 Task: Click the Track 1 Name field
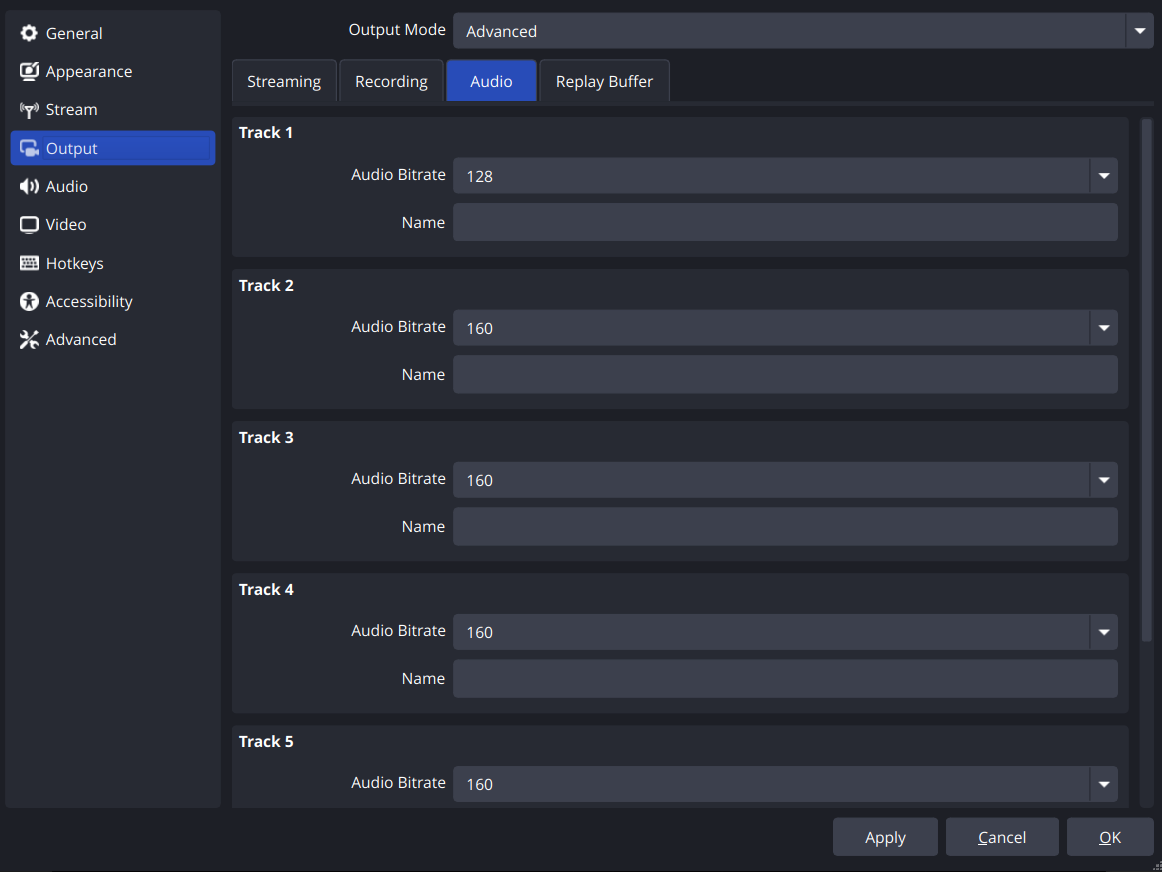click(785, 222)
